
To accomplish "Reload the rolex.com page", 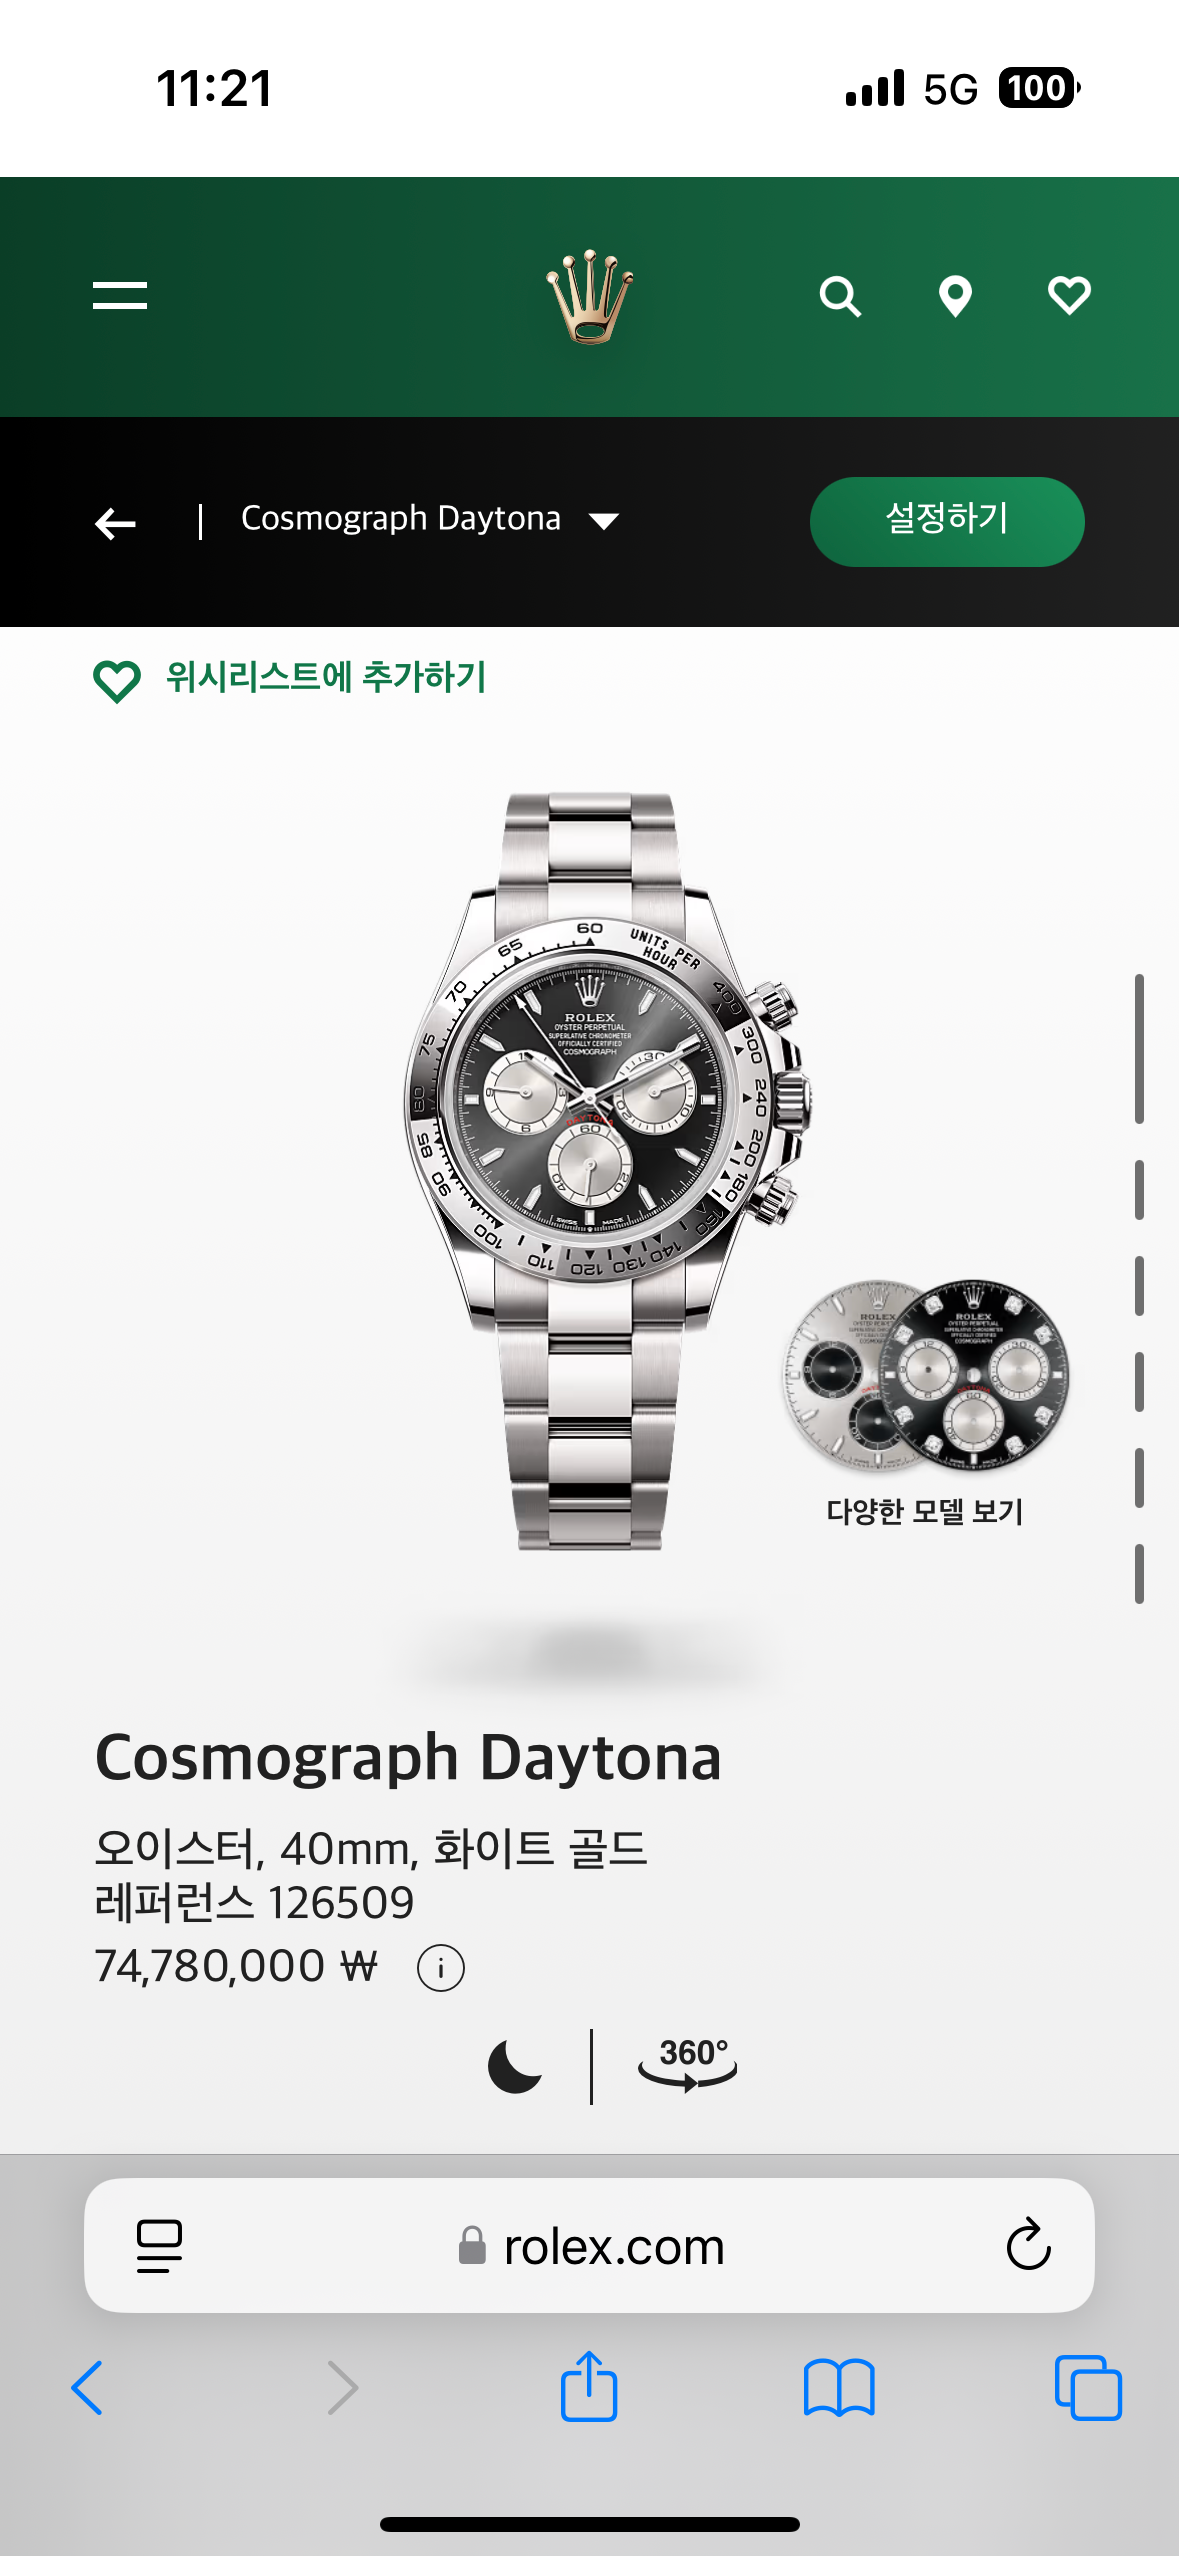I will point(1028,2245).
